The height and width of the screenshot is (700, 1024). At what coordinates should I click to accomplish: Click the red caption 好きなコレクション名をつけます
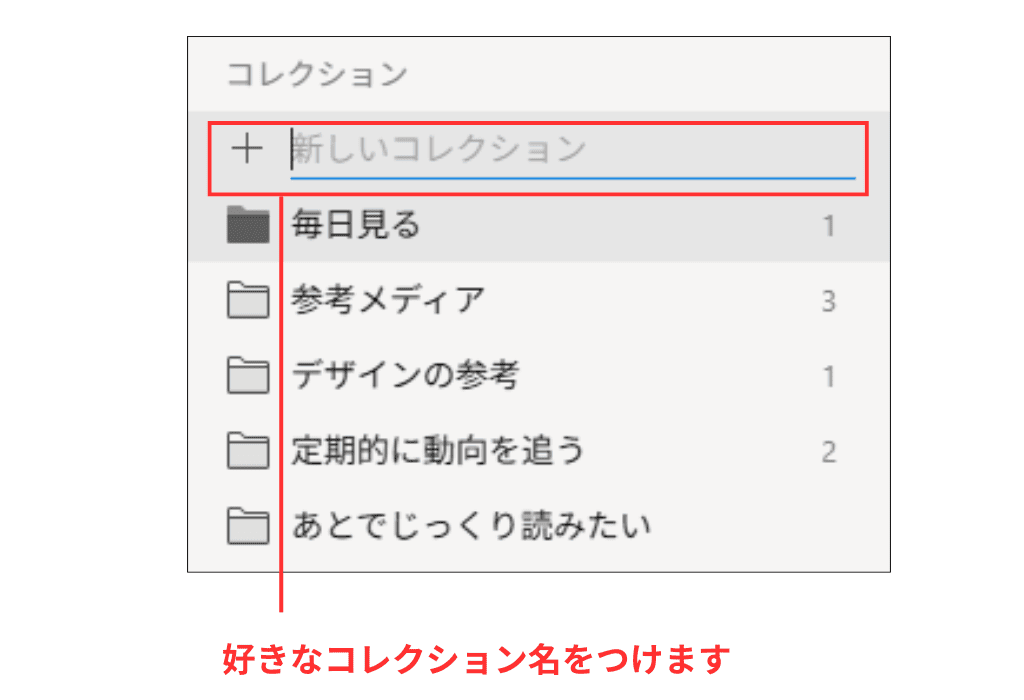(476, 660)
